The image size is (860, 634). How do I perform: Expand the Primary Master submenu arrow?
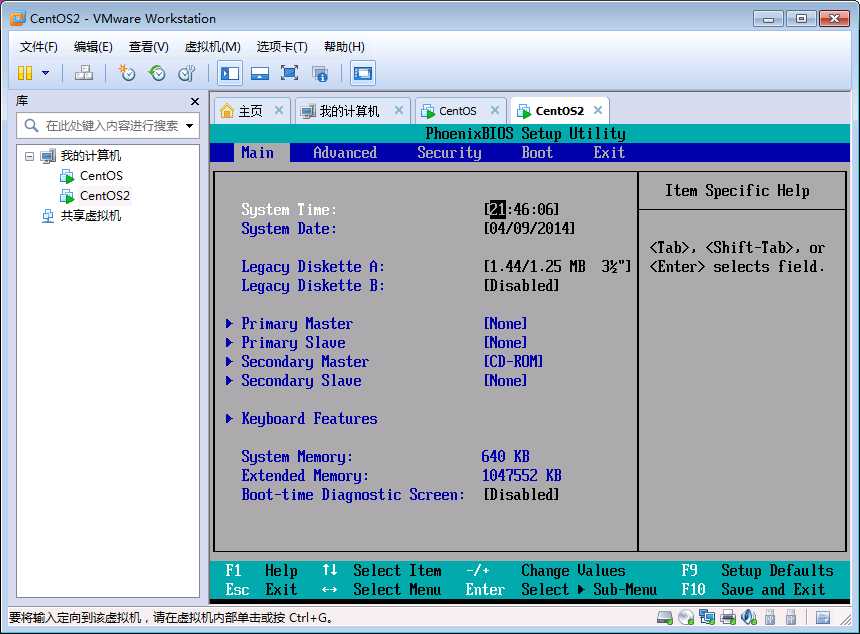pyautogui.click(x=229, y=324)
